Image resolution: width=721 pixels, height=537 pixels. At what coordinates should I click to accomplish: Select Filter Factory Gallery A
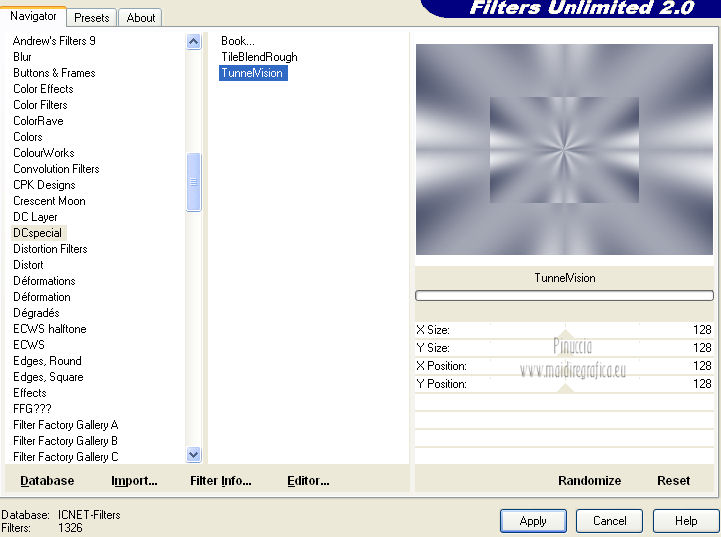[66, 425]
